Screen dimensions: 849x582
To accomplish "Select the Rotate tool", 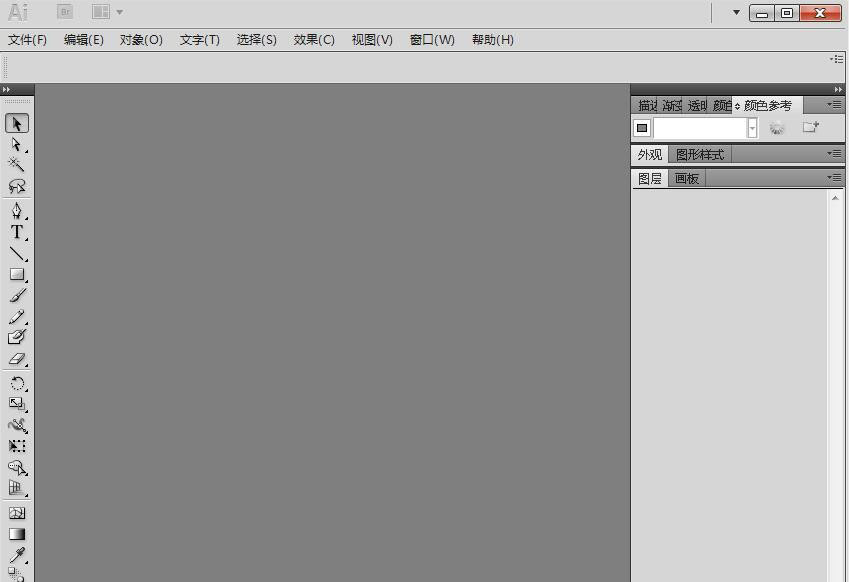I will pos(16,383).
